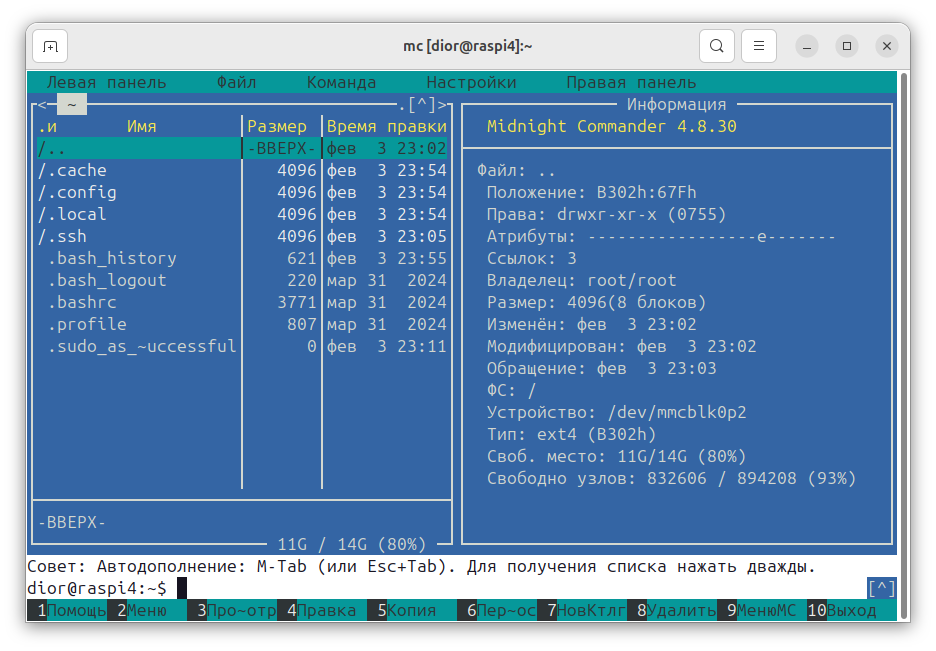
Task: Click the terminal search magnifier icon
Action: coord(716,46)
